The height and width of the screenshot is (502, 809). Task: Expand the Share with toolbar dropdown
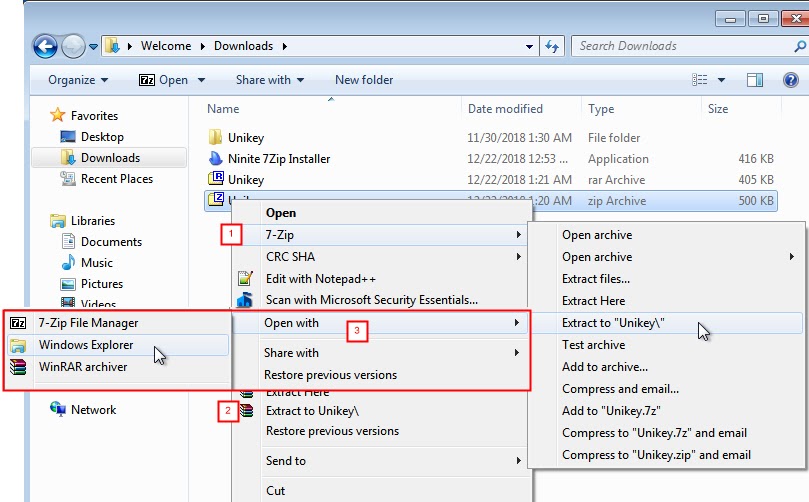tap(269, 80)
